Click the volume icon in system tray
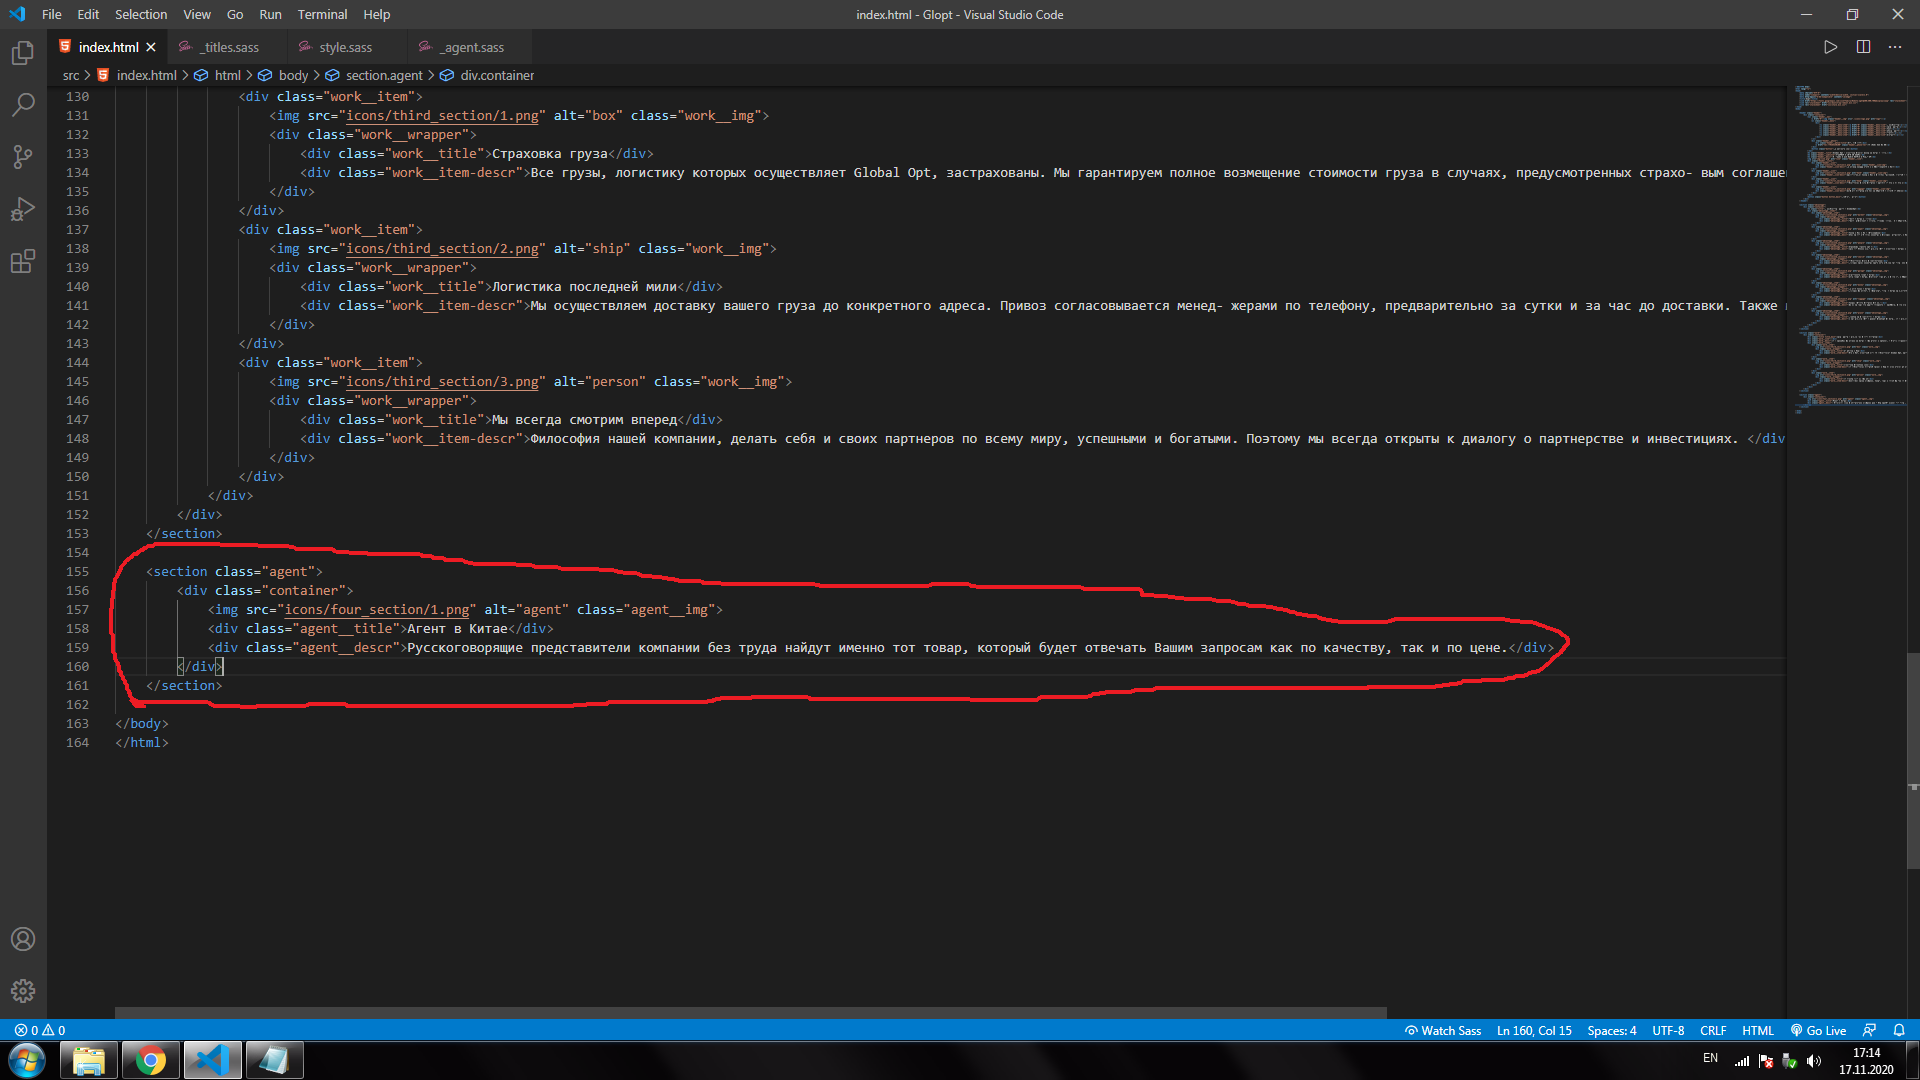This screenshot has height=1080, width=1920. coord(1814,1061)
